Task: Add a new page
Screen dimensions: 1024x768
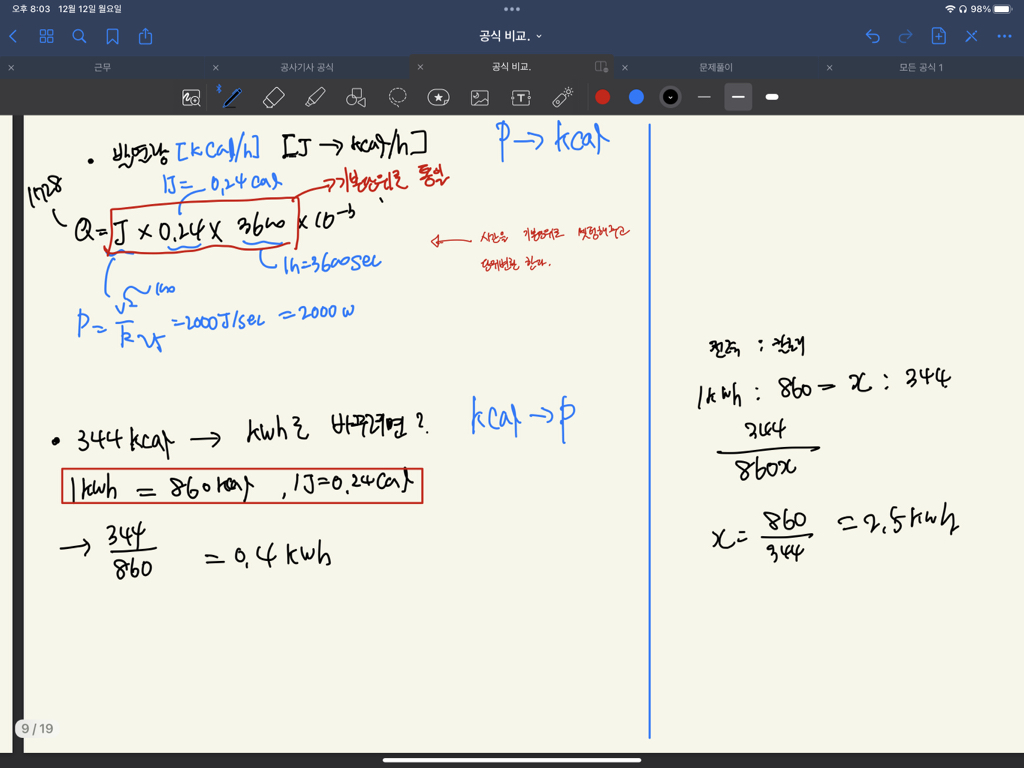Action: pos(938,36)
